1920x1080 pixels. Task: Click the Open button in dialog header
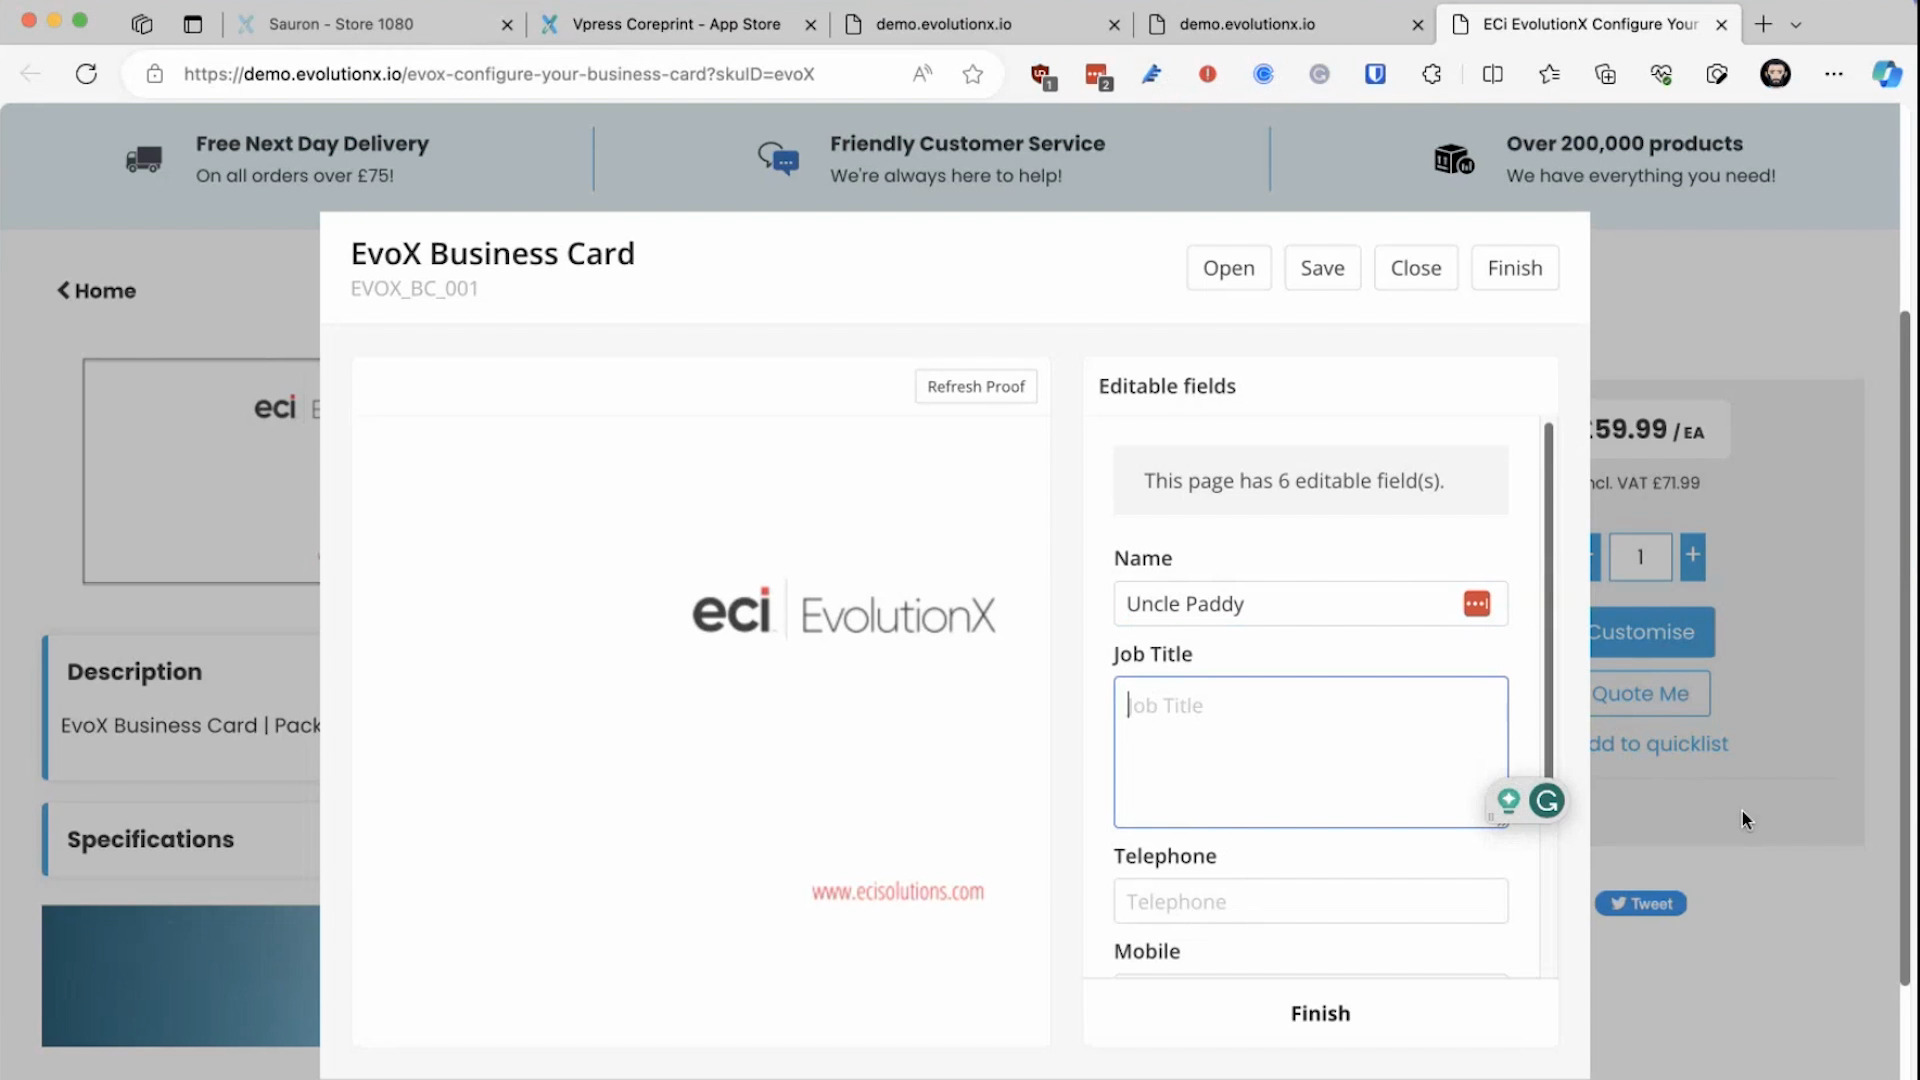pyautogui.click(x=1228, y=268)
